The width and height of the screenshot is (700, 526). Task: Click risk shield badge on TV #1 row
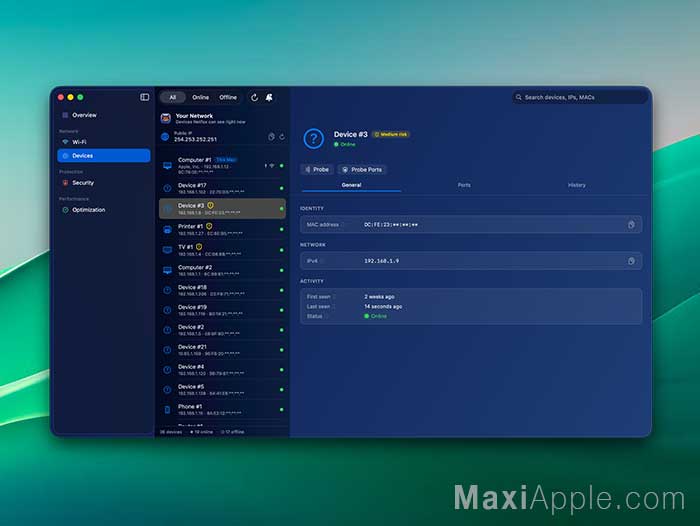[199, 247]
